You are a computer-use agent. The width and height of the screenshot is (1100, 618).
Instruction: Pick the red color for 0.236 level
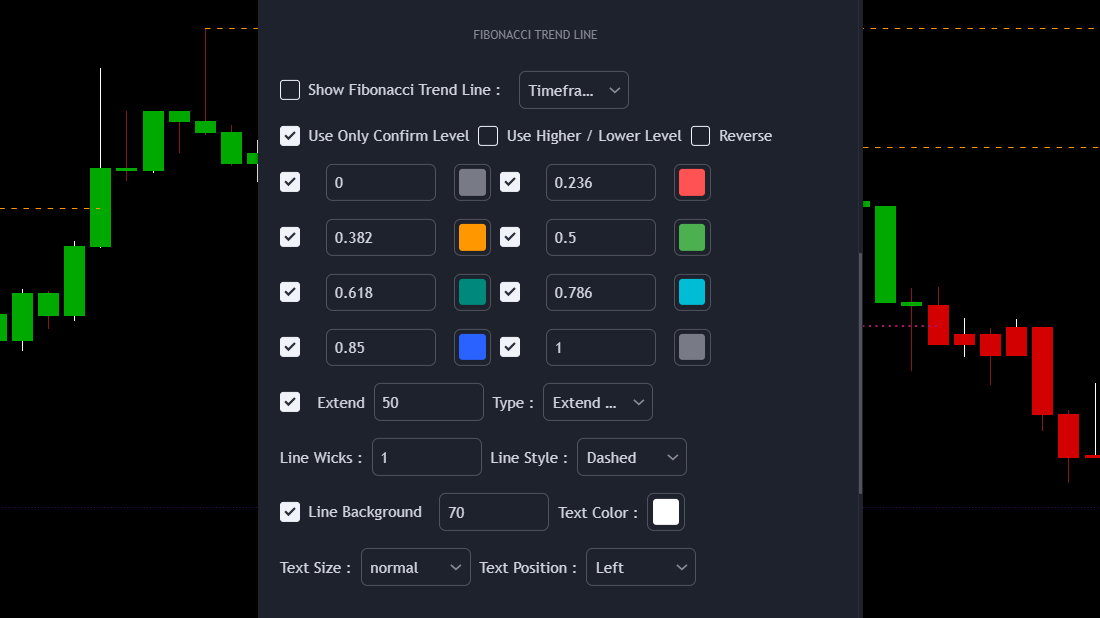(692, 182)
